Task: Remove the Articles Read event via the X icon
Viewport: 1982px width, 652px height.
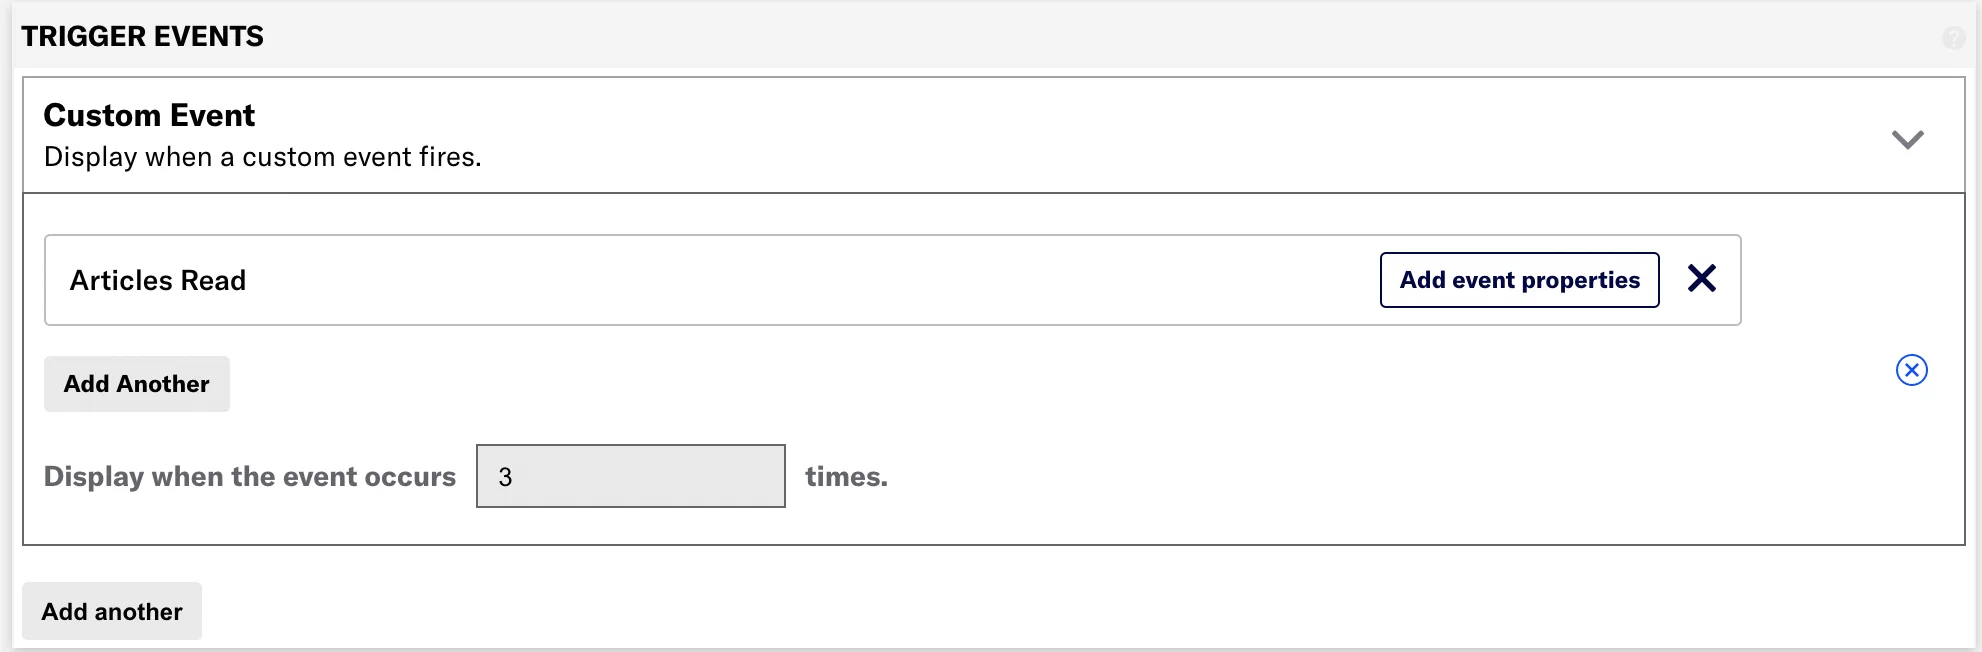Action: click(x=1701, y=279)
